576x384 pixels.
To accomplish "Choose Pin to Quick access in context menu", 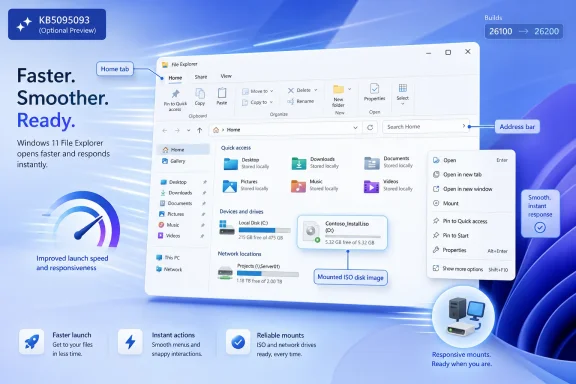I will [x=470, y=221].
